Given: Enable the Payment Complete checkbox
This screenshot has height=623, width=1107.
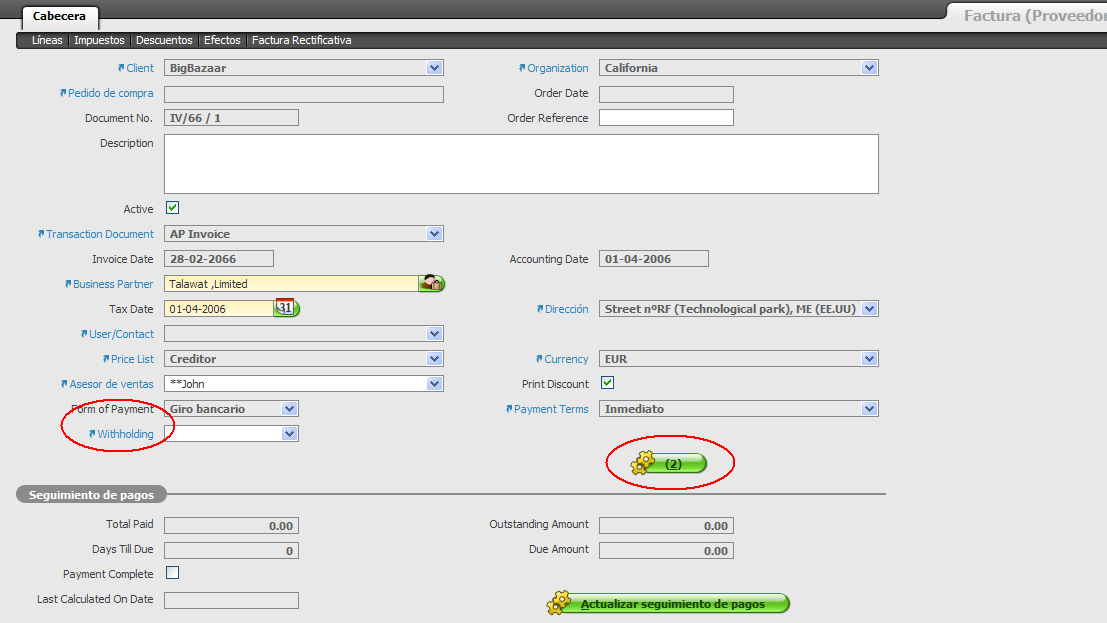Looking at the screenshot, I should (172, 573).
